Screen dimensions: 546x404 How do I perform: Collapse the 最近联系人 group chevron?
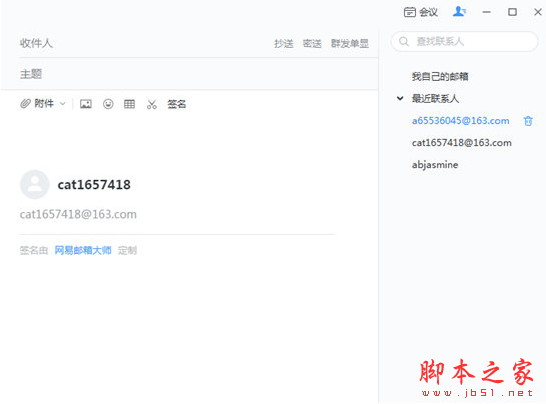click(400, 99)
